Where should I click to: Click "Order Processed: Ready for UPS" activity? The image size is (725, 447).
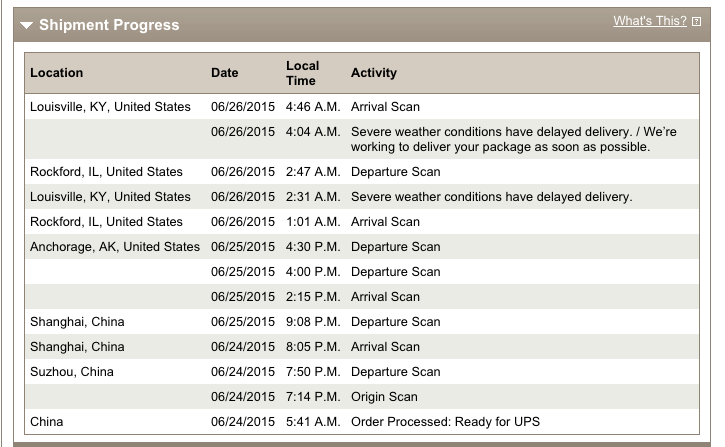coord(445,422)
